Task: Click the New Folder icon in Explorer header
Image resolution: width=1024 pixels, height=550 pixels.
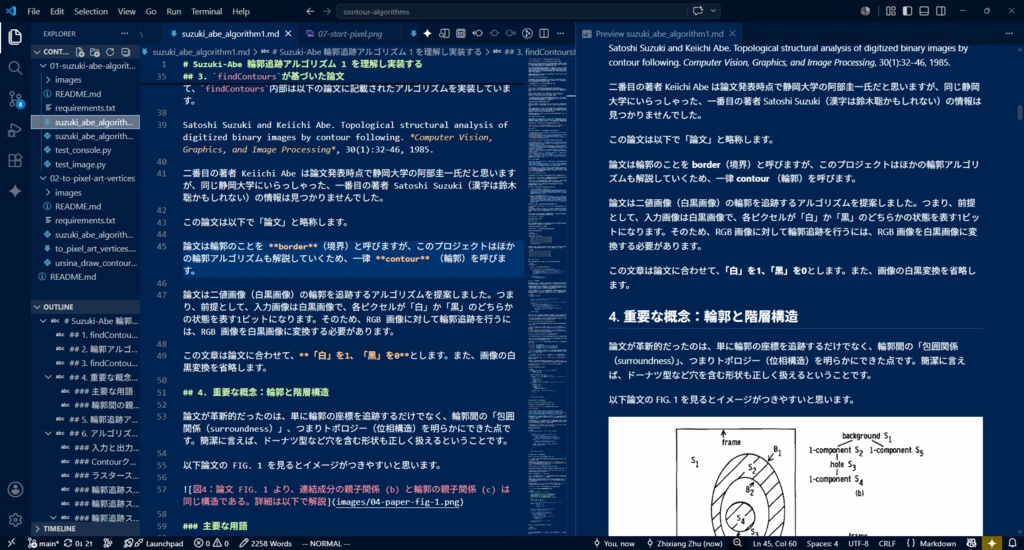Action: [95, 52]
